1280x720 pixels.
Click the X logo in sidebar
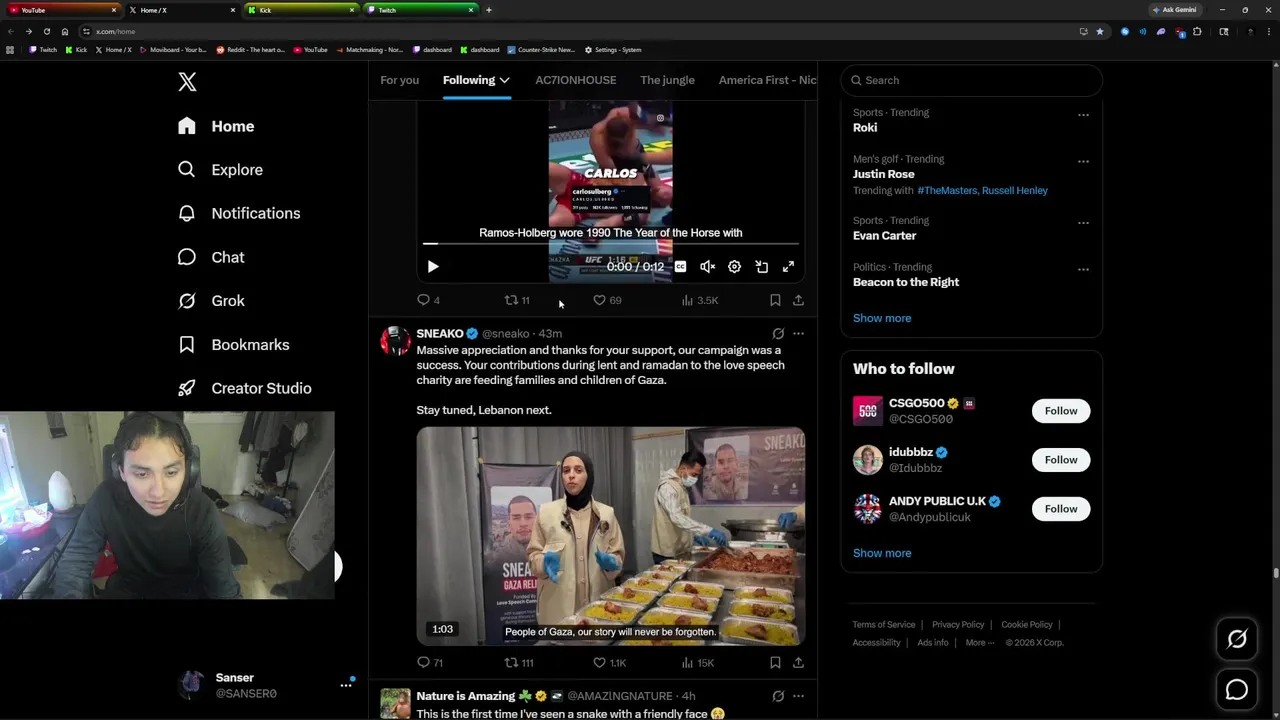(187, 82)
